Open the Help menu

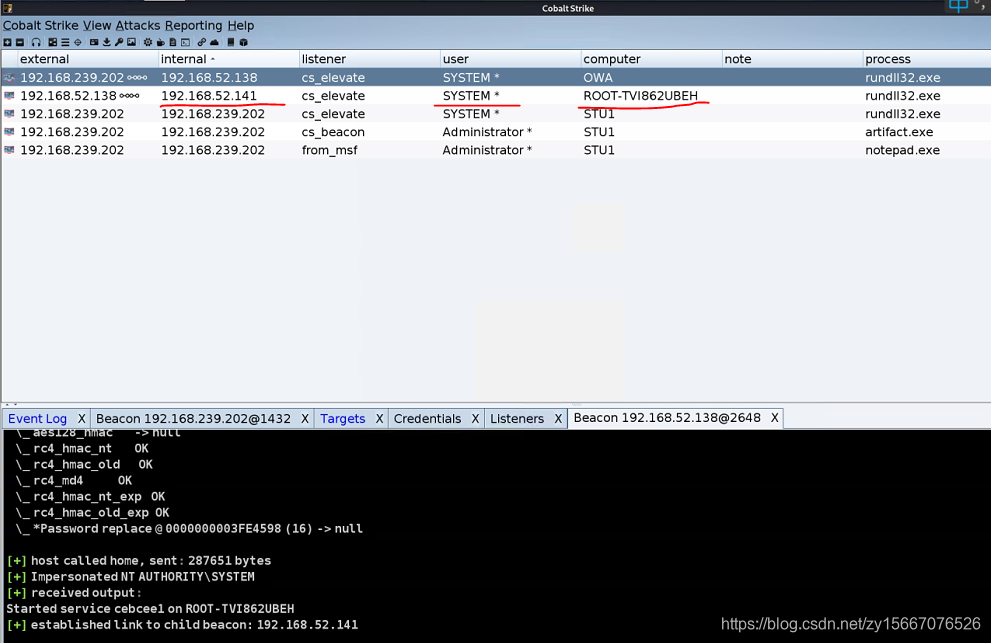pos(241,26)
